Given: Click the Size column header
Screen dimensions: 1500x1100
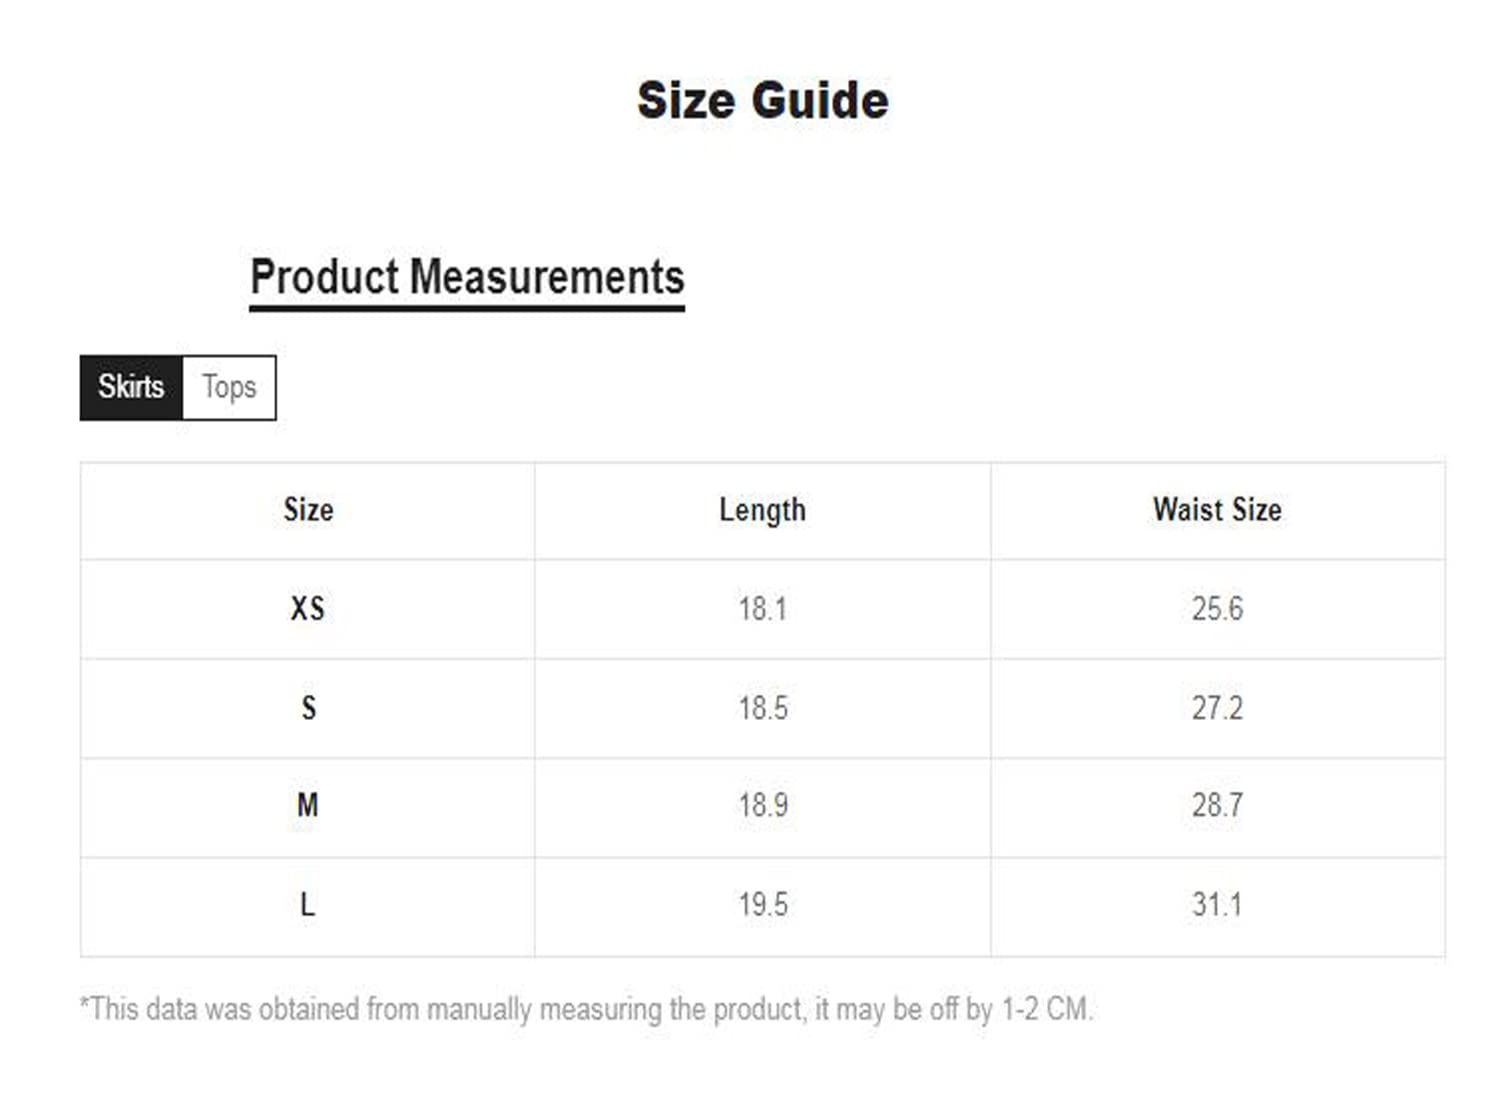Looking at the screenshot, I should tap(308, 510).
